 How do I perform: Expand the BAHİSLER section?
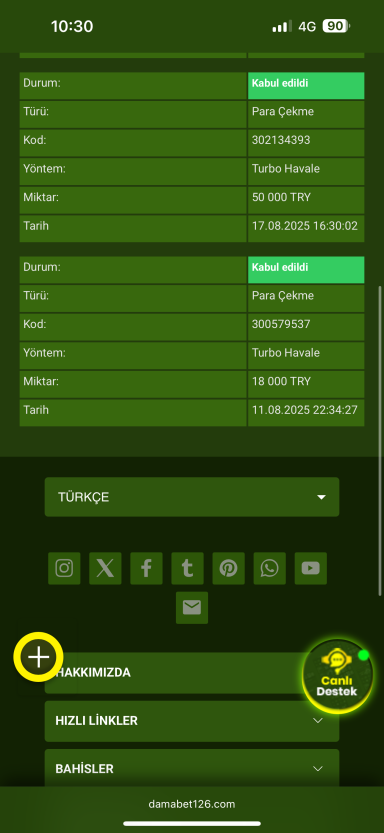[x=192, y=769]
